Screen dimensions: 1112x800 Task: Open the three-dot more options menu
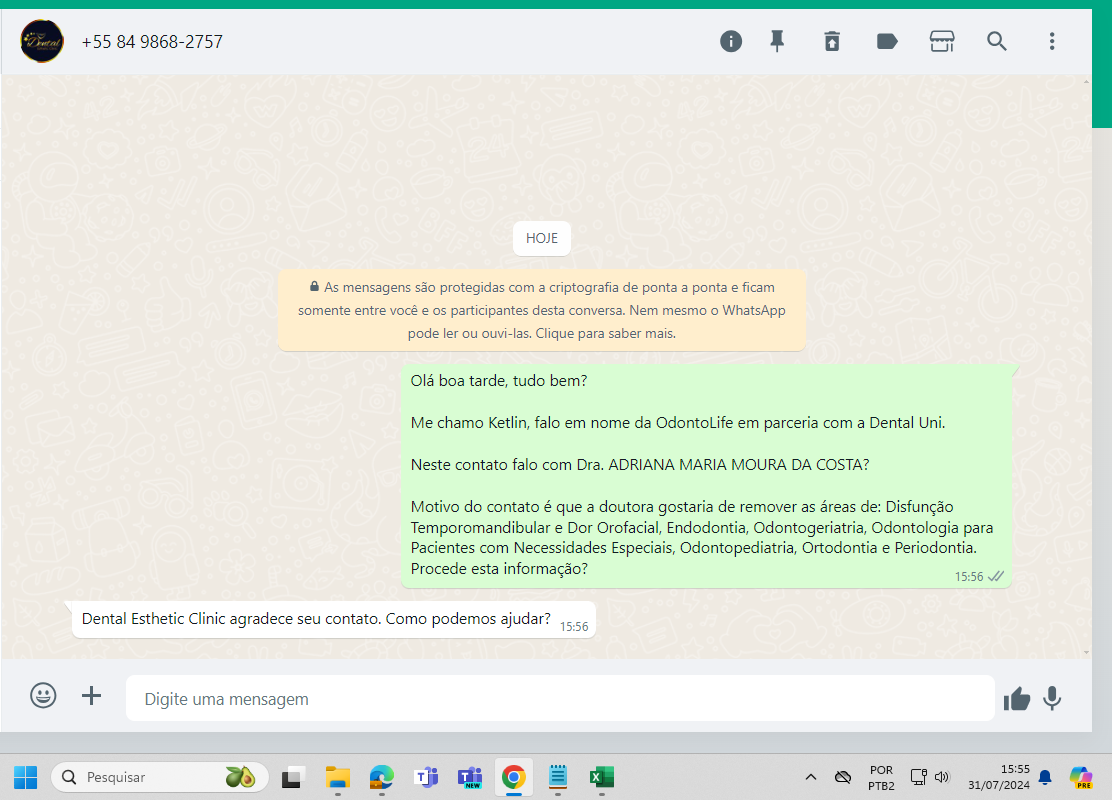tap(1052, 42)
